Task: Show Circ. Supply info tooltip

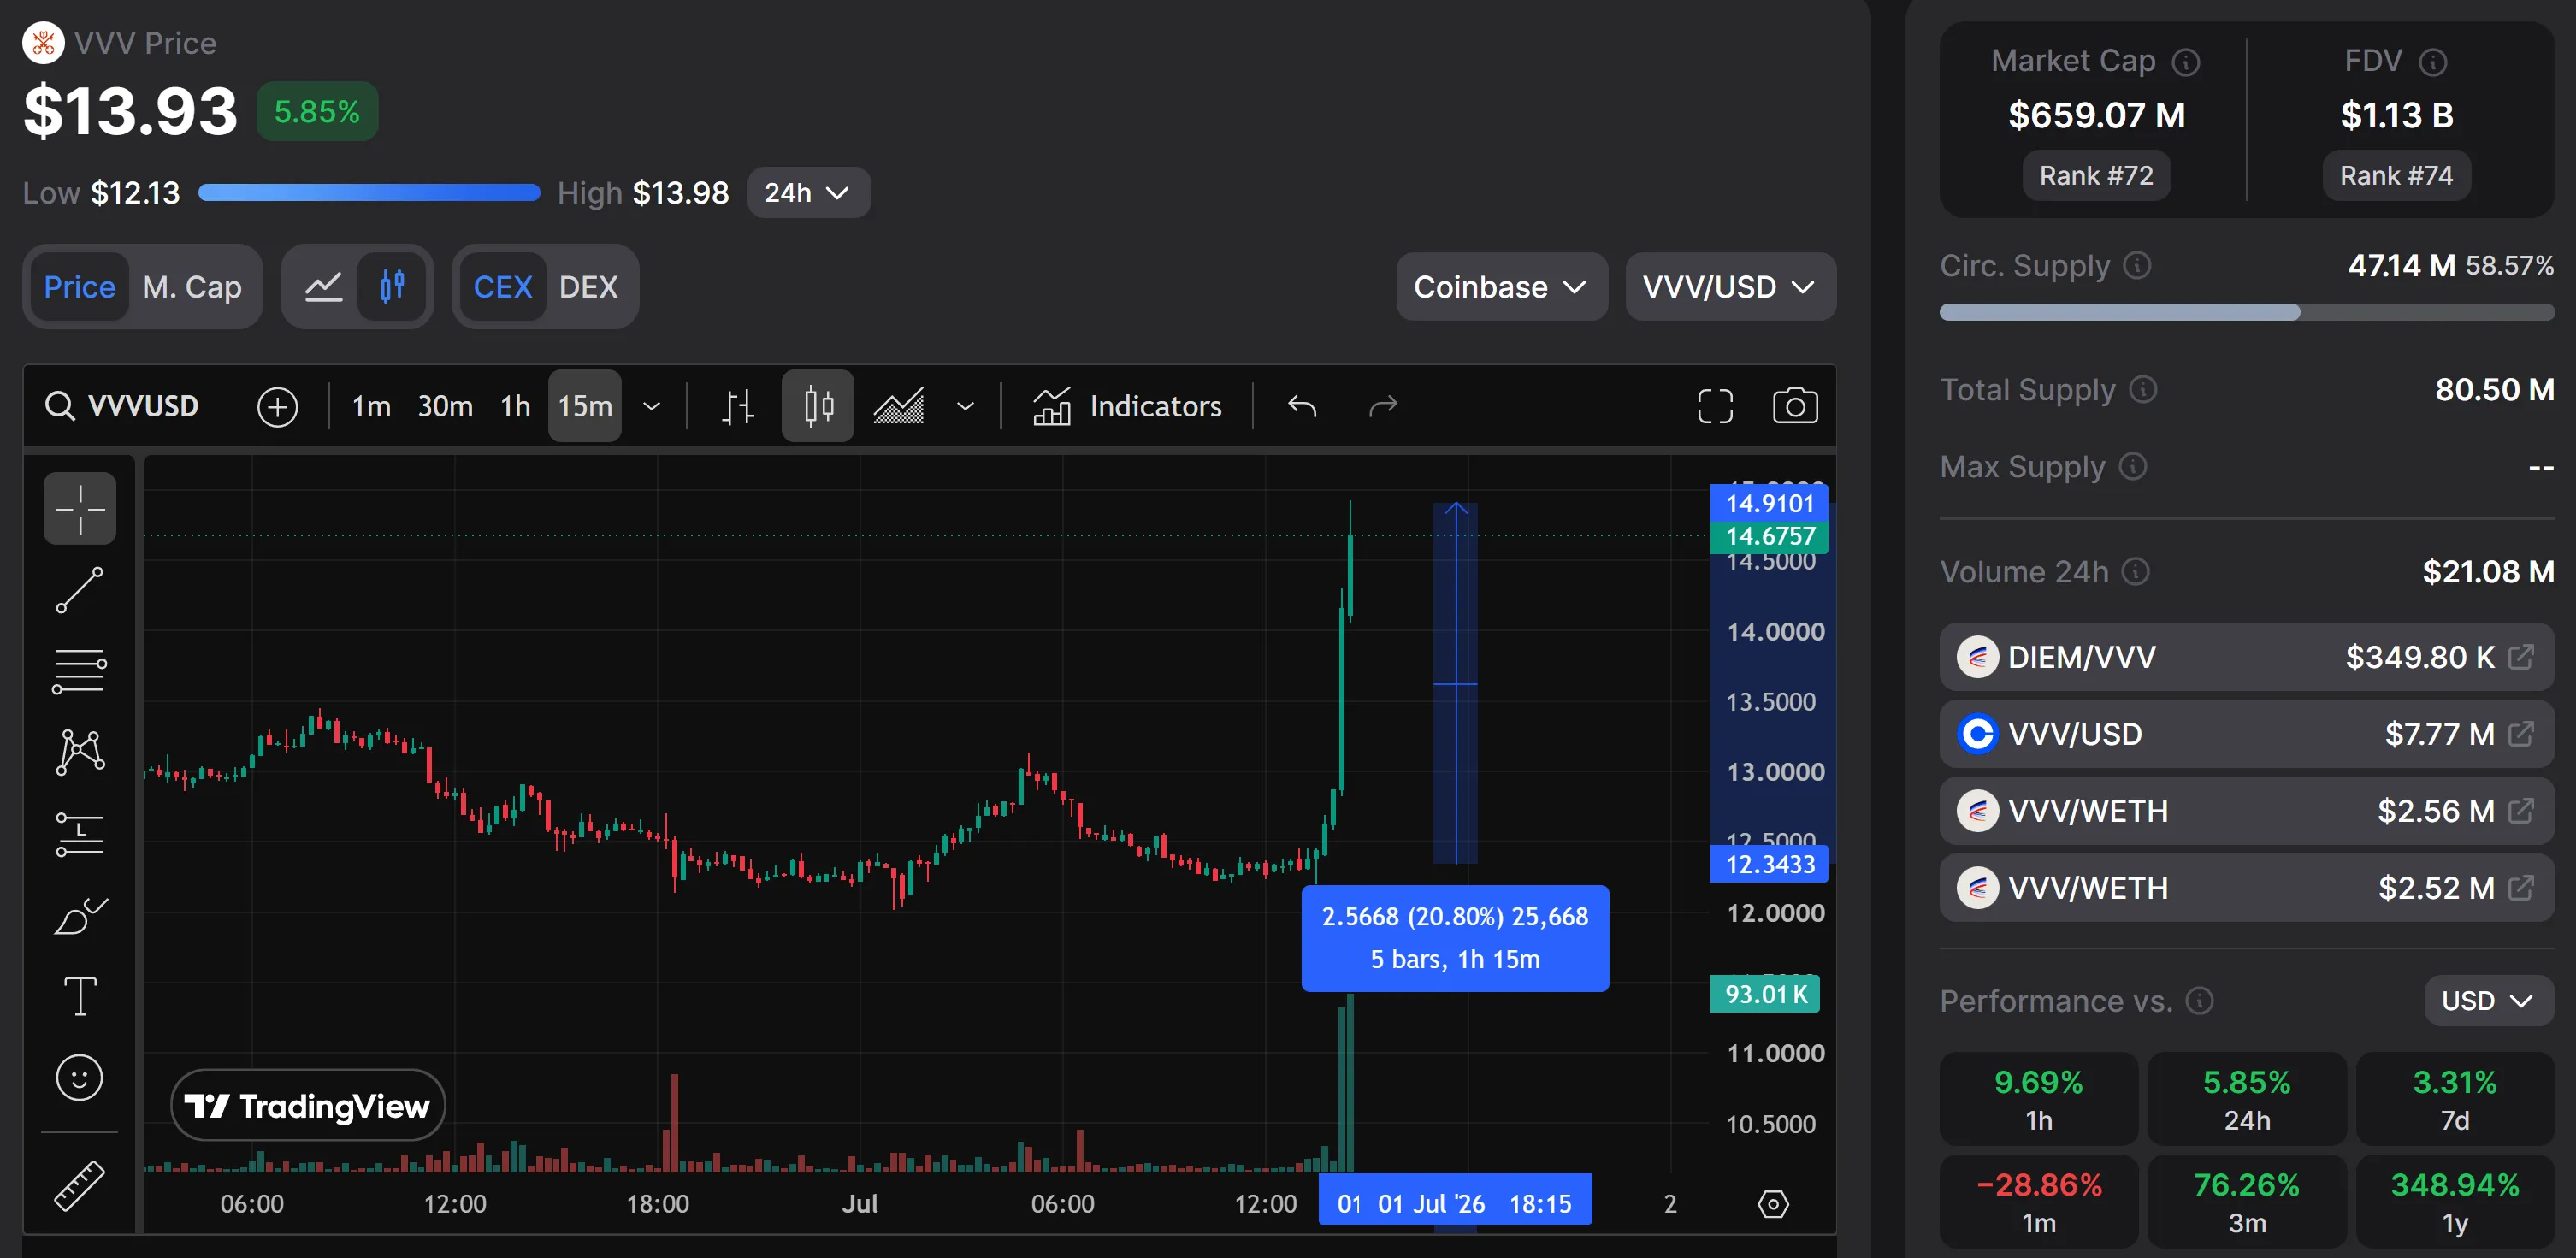Action: tap(2137, 265)
